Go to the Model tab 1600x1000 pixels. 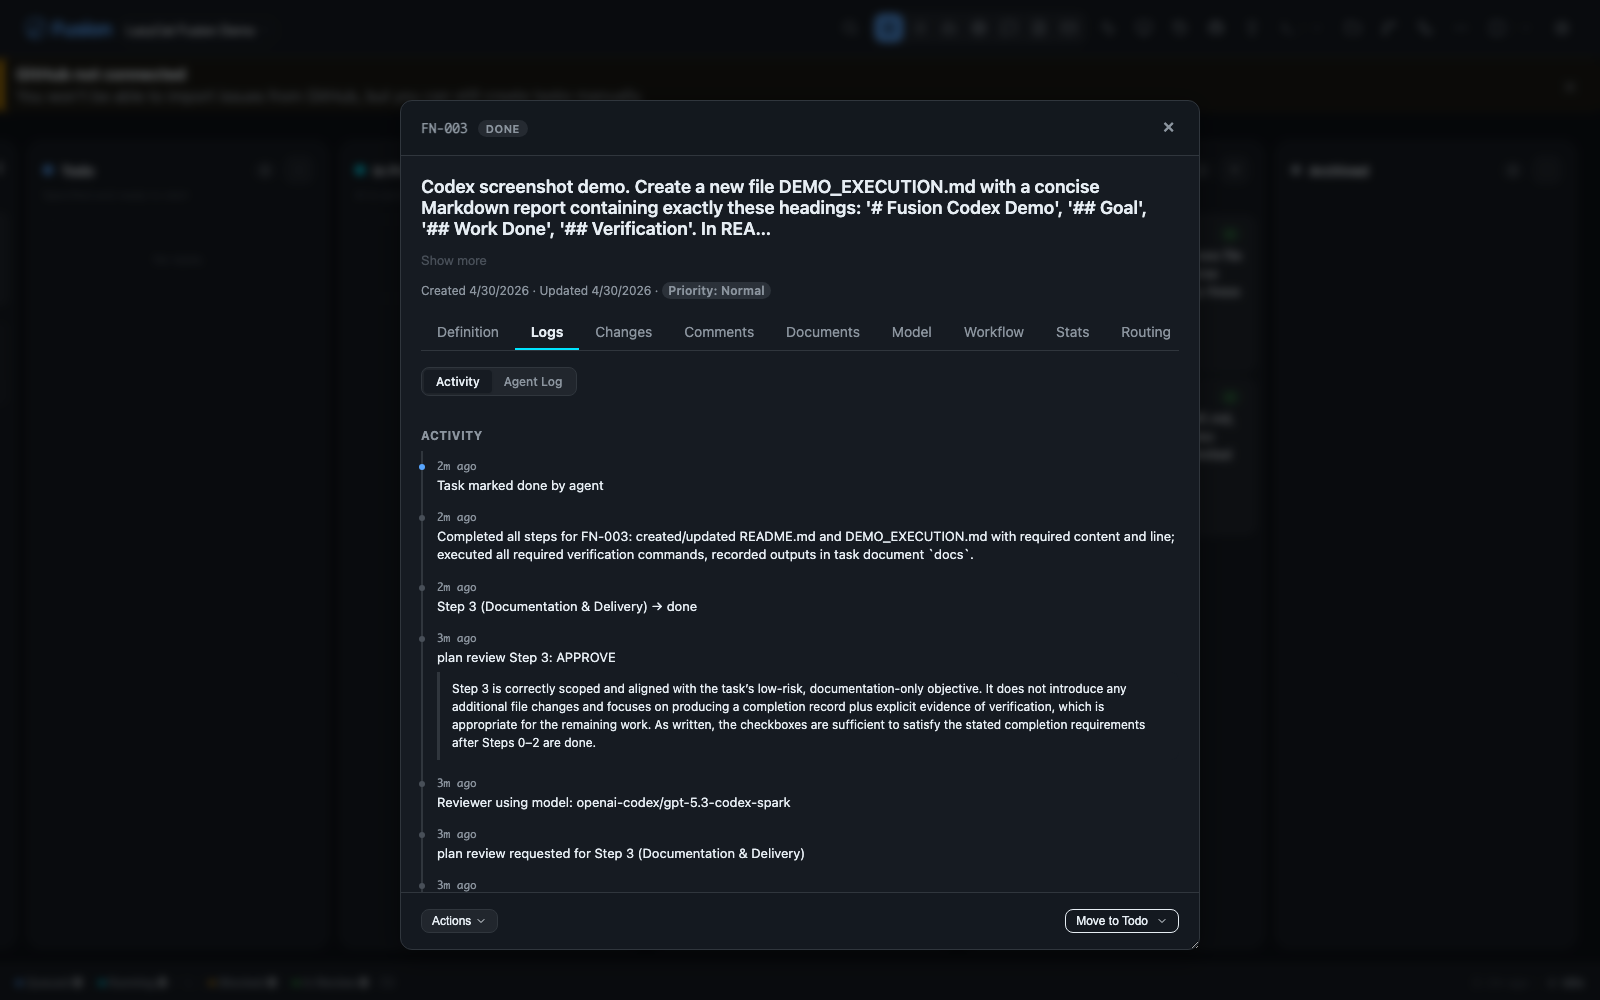911,332
